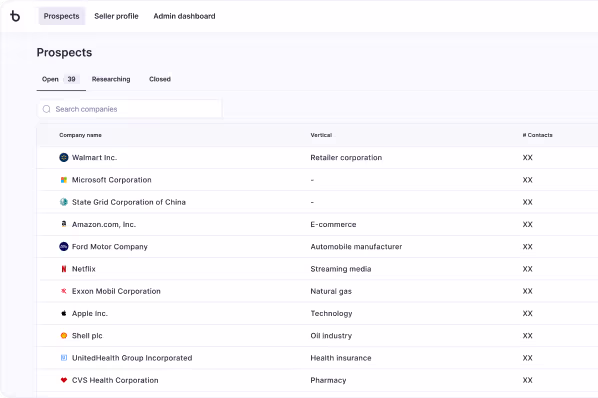Click the # Contacts column header
Image resolution: width=598 pixels, height=398 pixels.
click(x=537, y=135)
